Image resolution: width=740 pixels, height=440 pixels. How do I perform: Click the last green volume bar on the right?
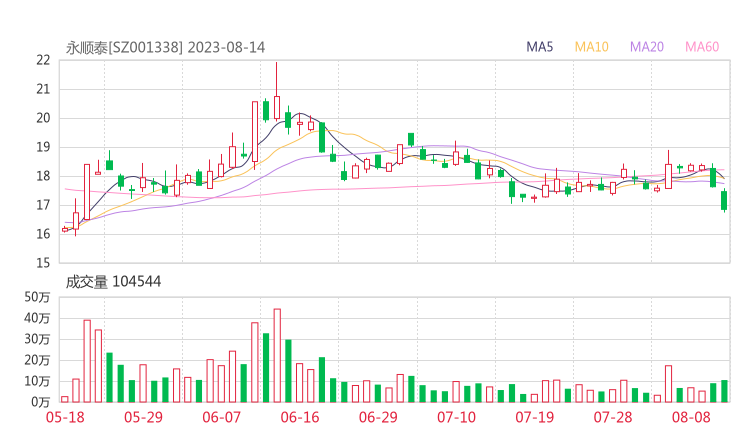(x=724, y=391)
